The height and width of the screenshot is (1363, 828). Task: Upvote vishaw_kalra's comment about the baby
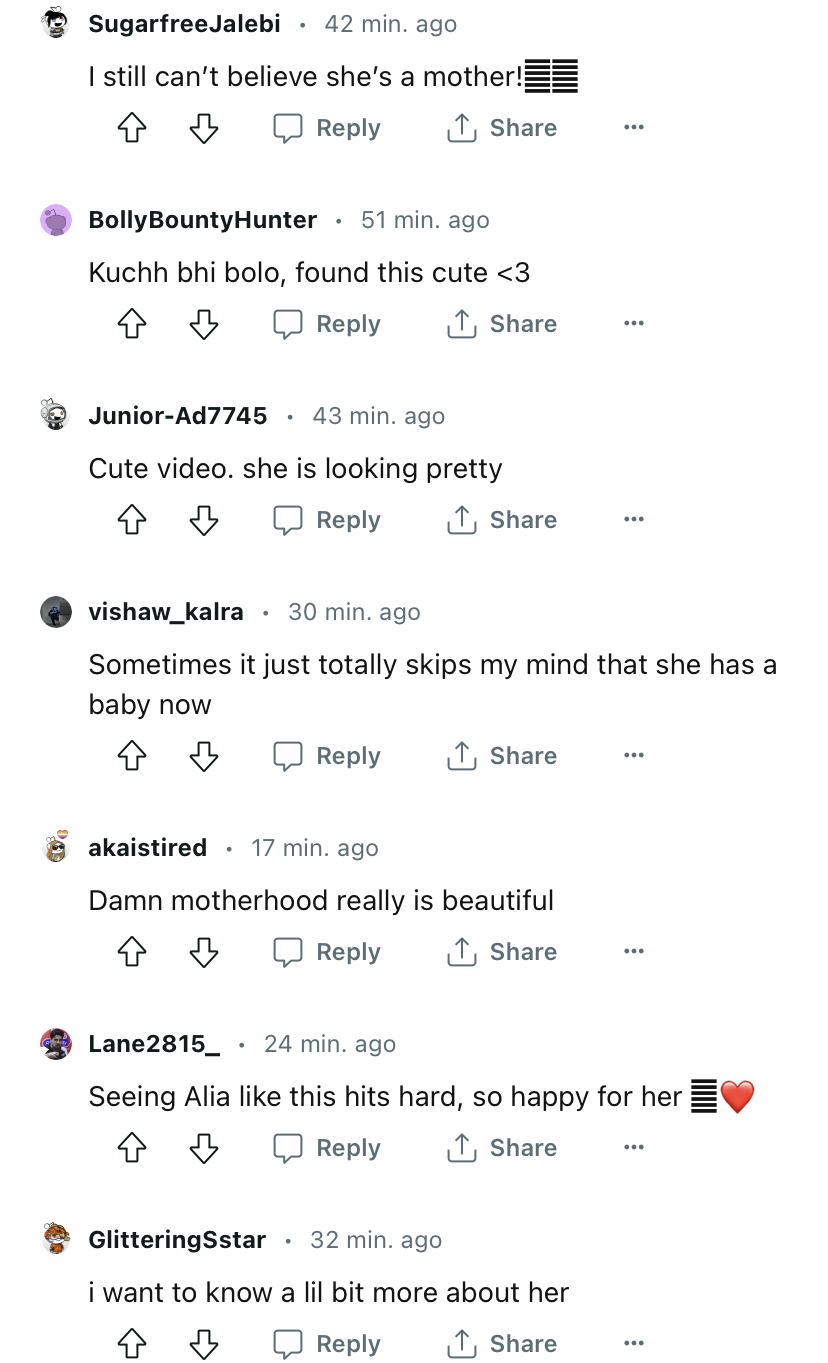click(x=132, y=756)
